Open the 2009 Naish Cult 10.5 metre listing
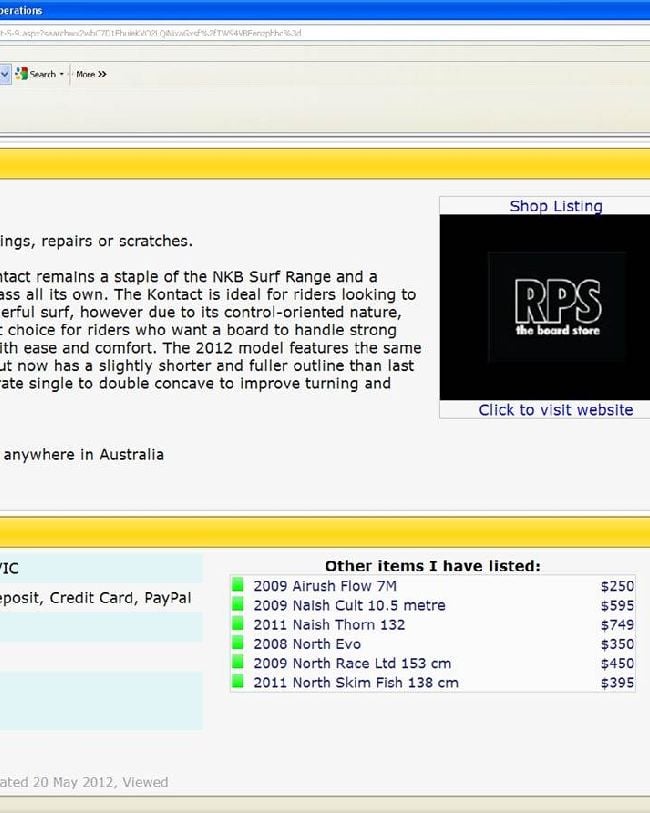 point(349,605)
